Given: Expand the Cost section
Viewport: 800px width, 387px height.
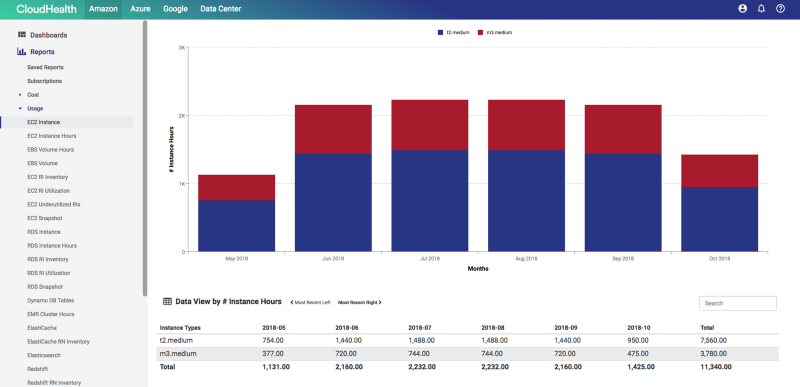Looking at the screenshot, I should [20, 95].
